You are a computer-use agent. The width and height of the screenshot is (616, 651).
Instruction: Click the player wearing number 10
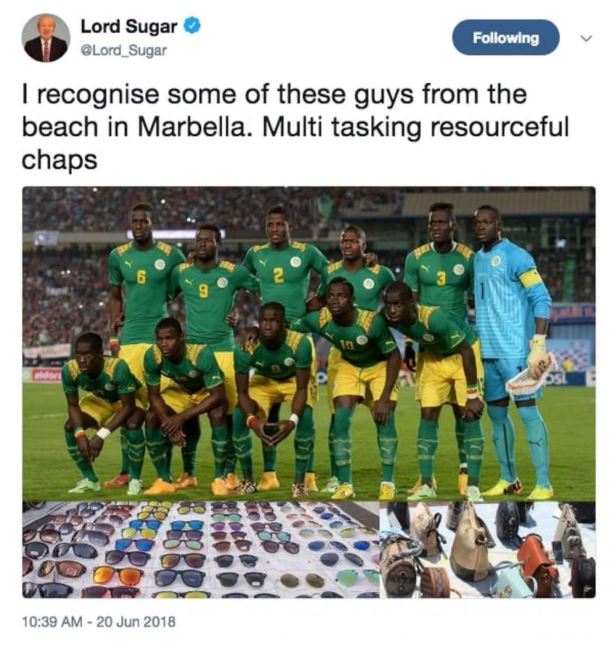click(x=353, y=374)
